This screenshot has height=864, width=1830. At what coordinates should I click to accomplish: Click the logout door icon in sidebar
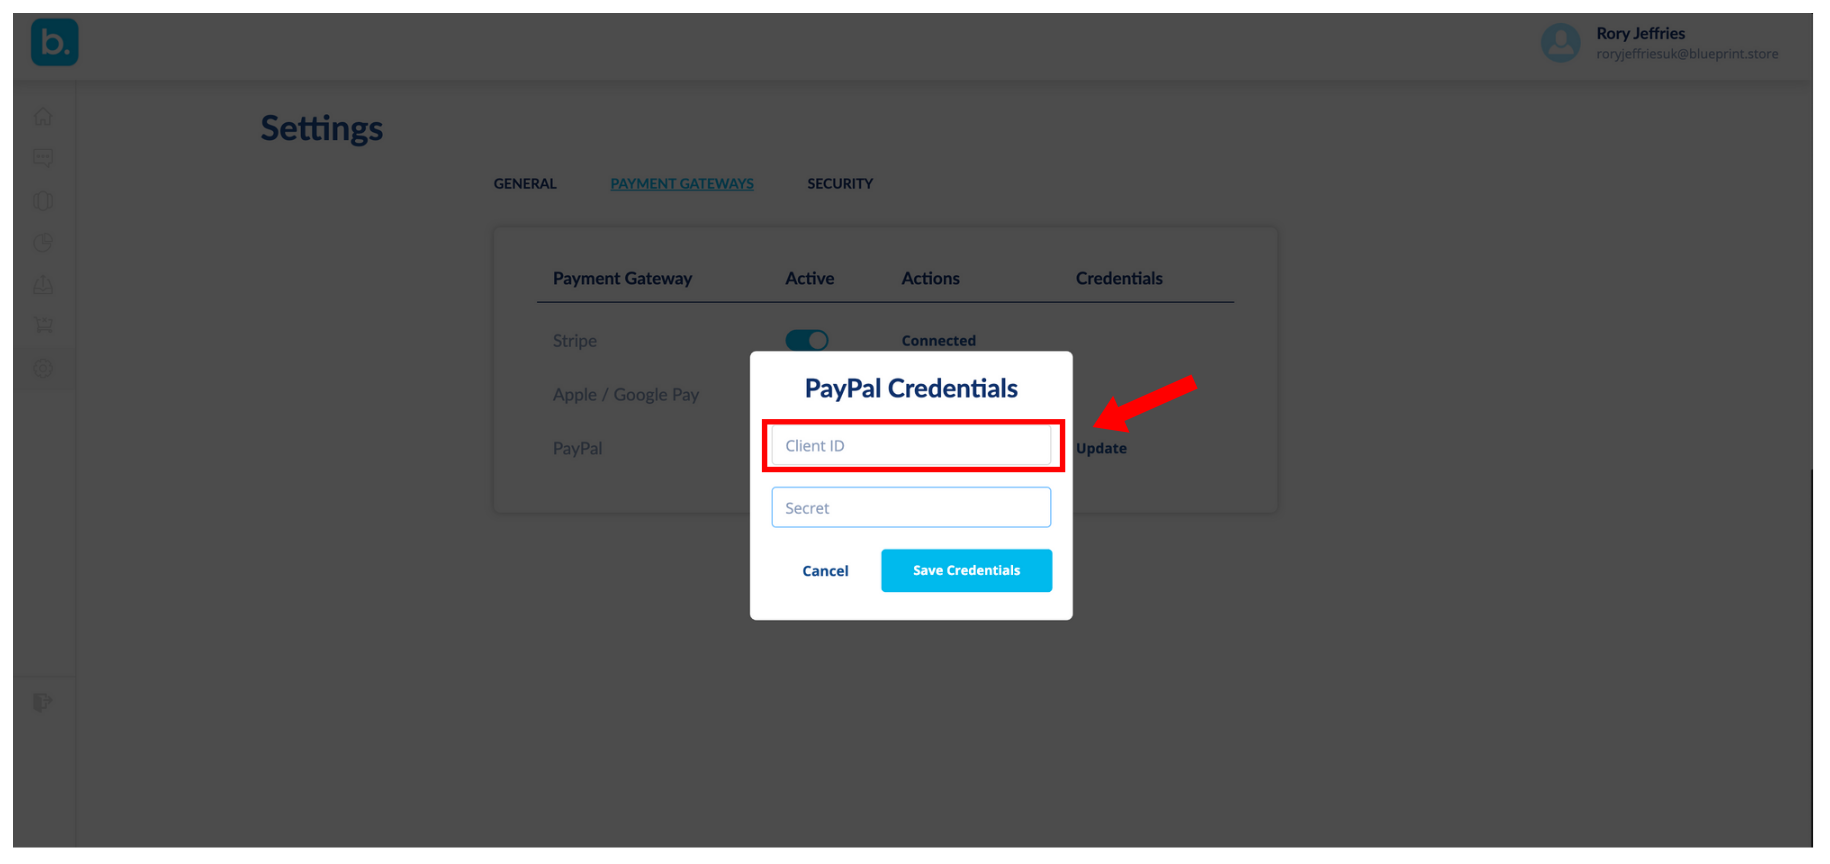pyautogui.click(x=43, y=702)
